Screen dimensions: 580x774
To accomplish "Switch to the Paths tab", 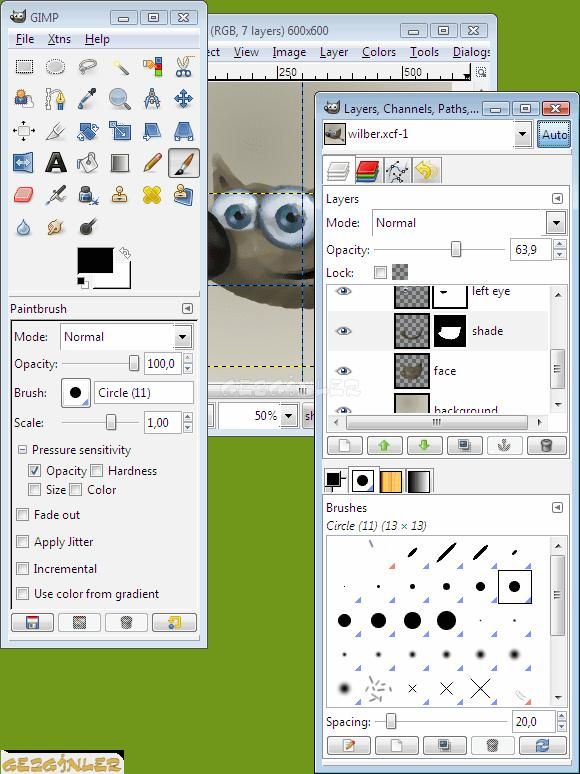I will coord(397,171).
